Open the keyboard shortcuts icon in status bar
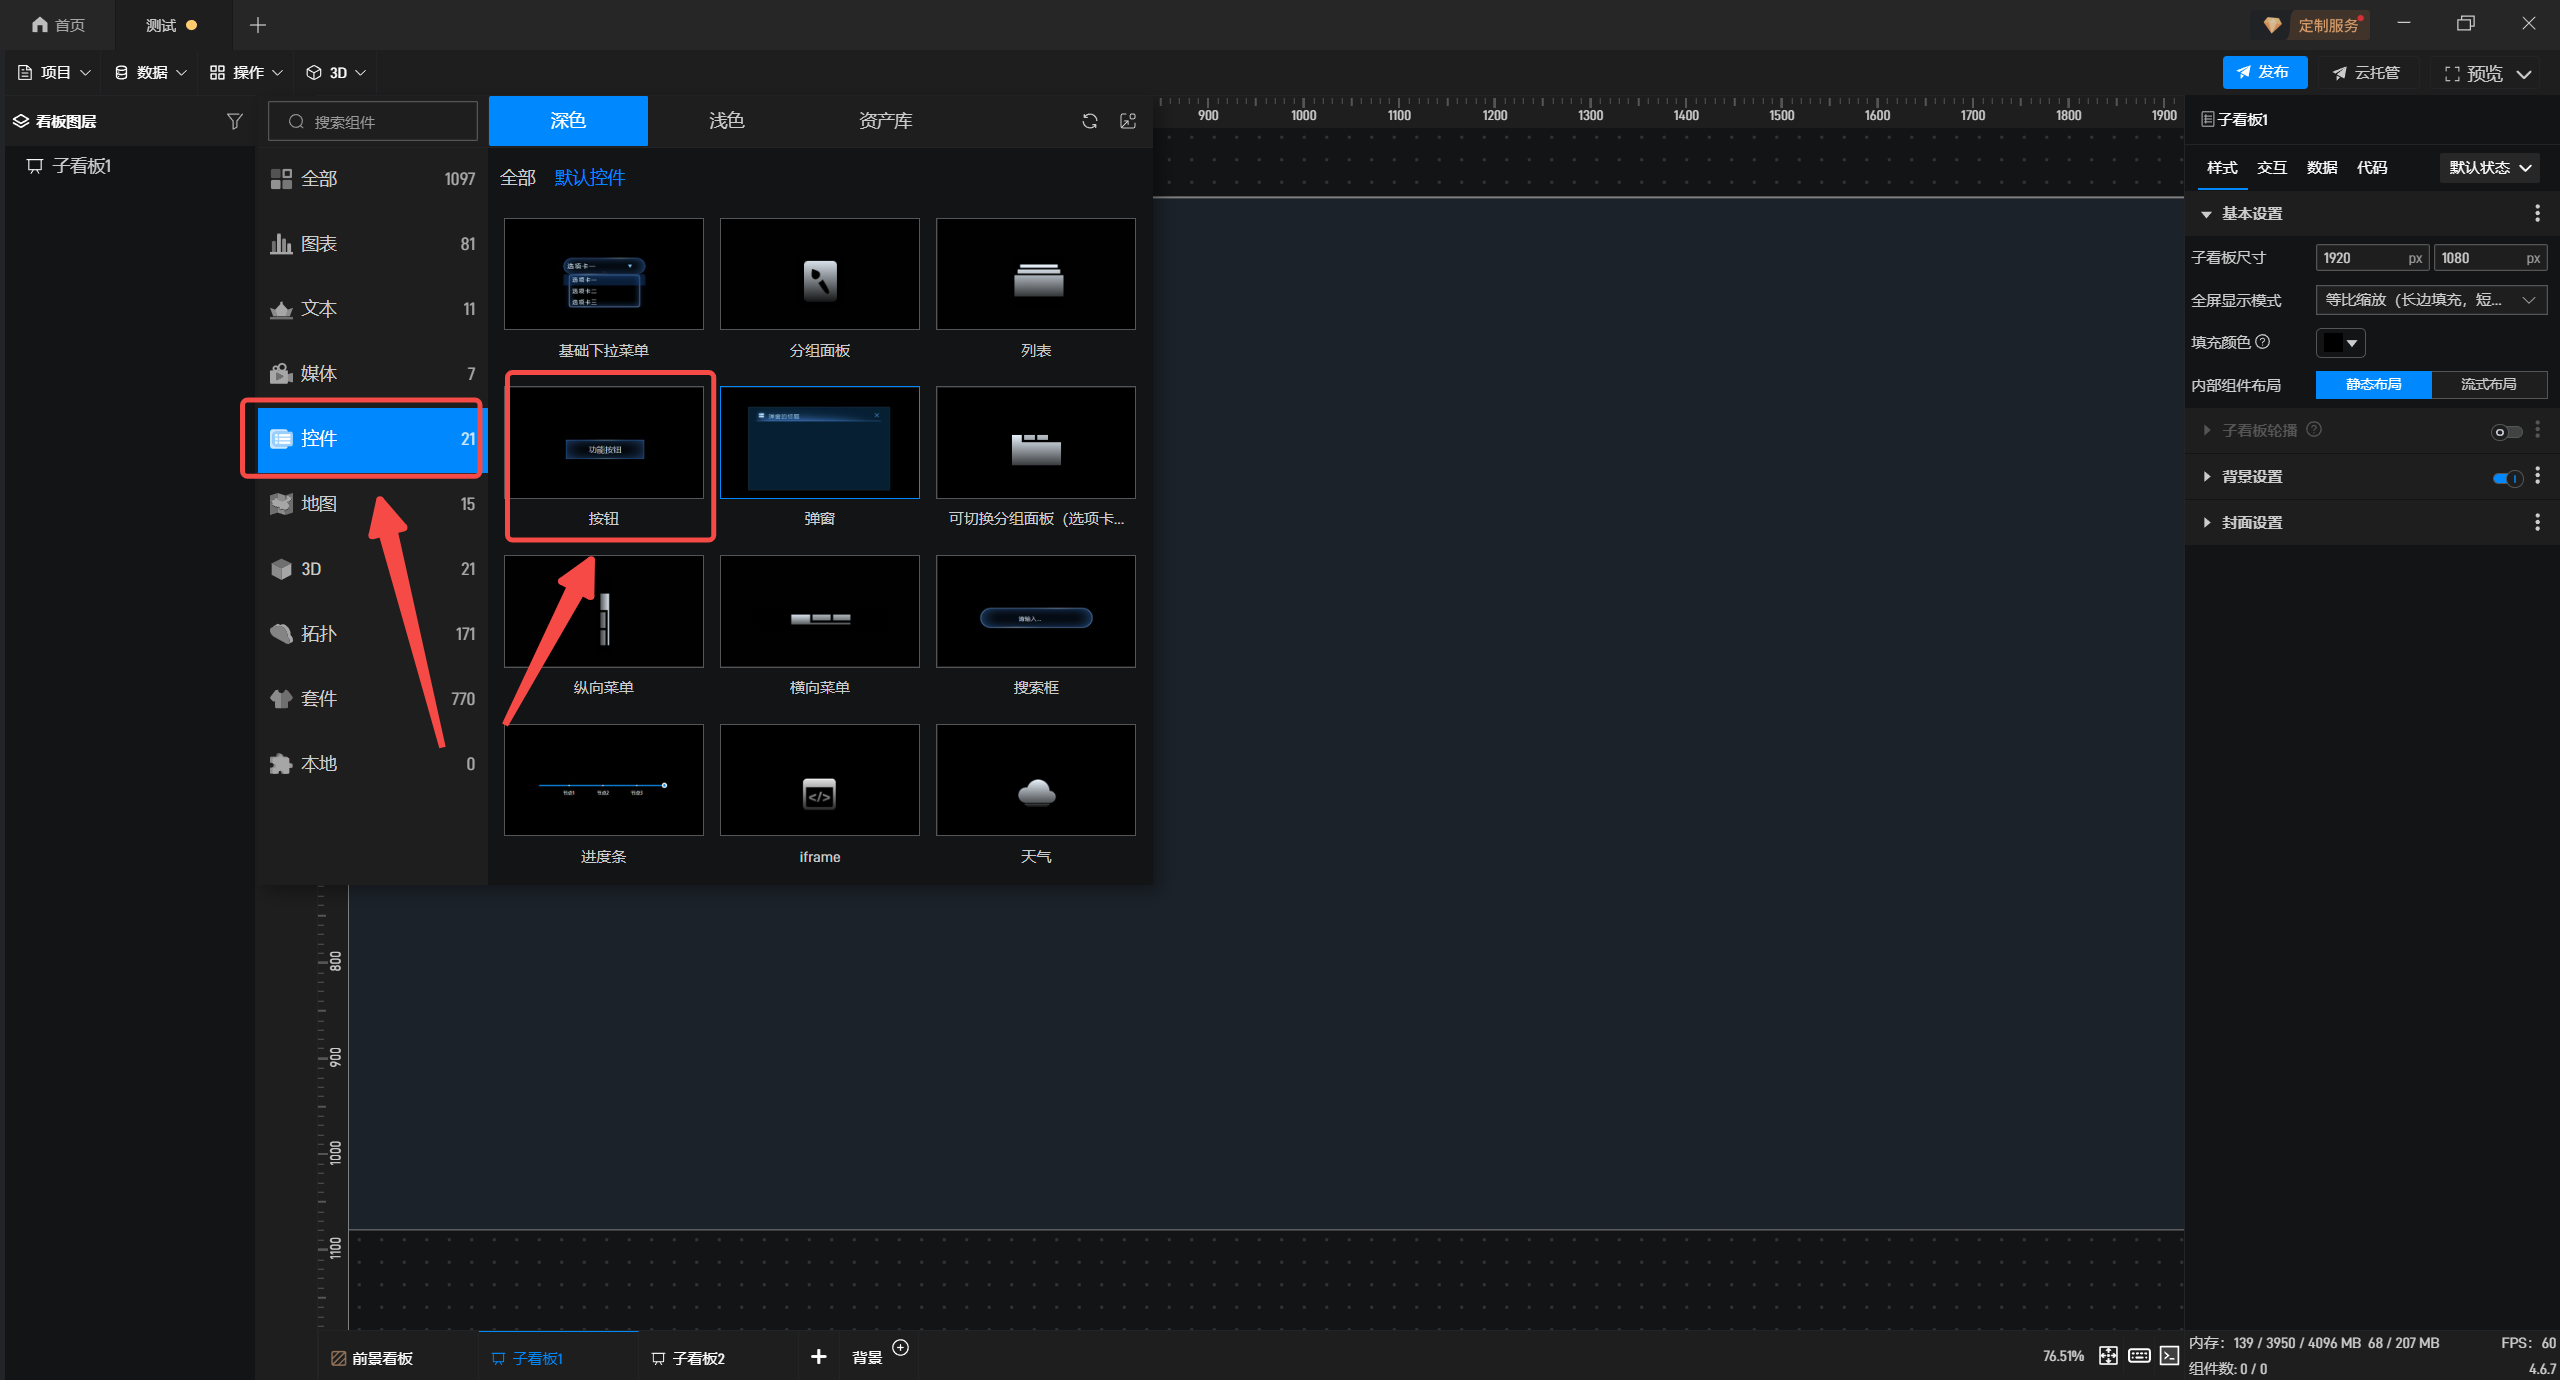2560x1380 pixels. pyautogui.click(x=2139, y=1355)
